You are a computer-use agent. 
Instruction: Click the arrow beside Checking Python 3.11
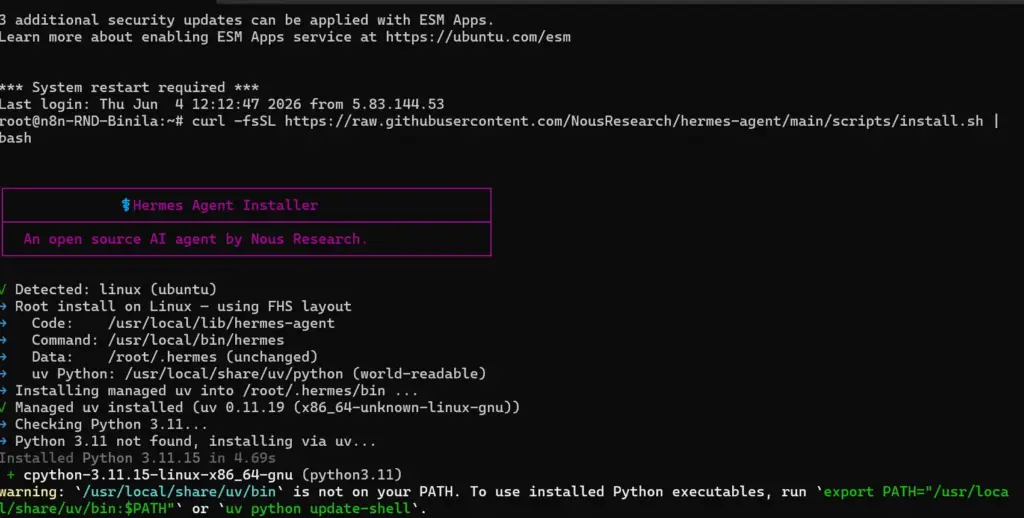[3, 425]
